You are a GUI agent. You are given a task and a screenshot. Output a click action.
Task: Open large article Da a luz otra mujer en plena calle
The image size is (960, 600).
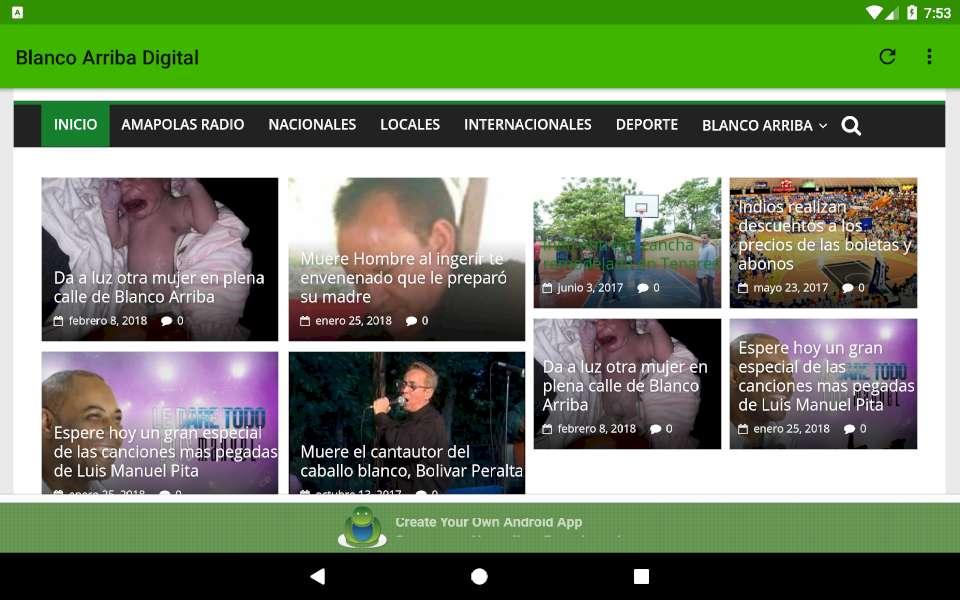[160, 259]
